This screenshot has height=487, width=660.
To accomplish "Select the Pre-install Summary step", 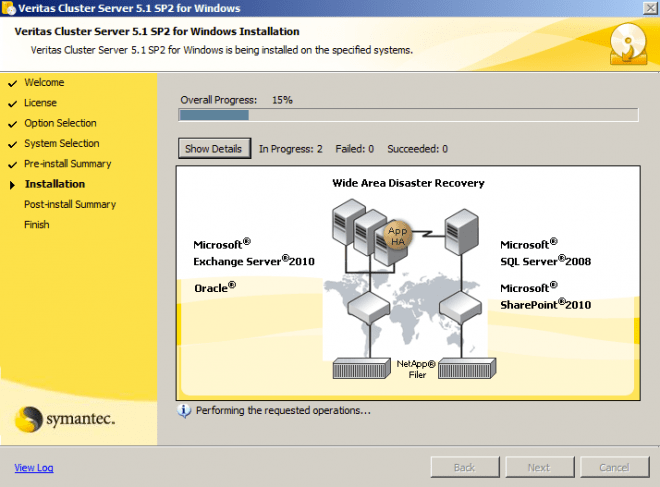I will (68, 164).
